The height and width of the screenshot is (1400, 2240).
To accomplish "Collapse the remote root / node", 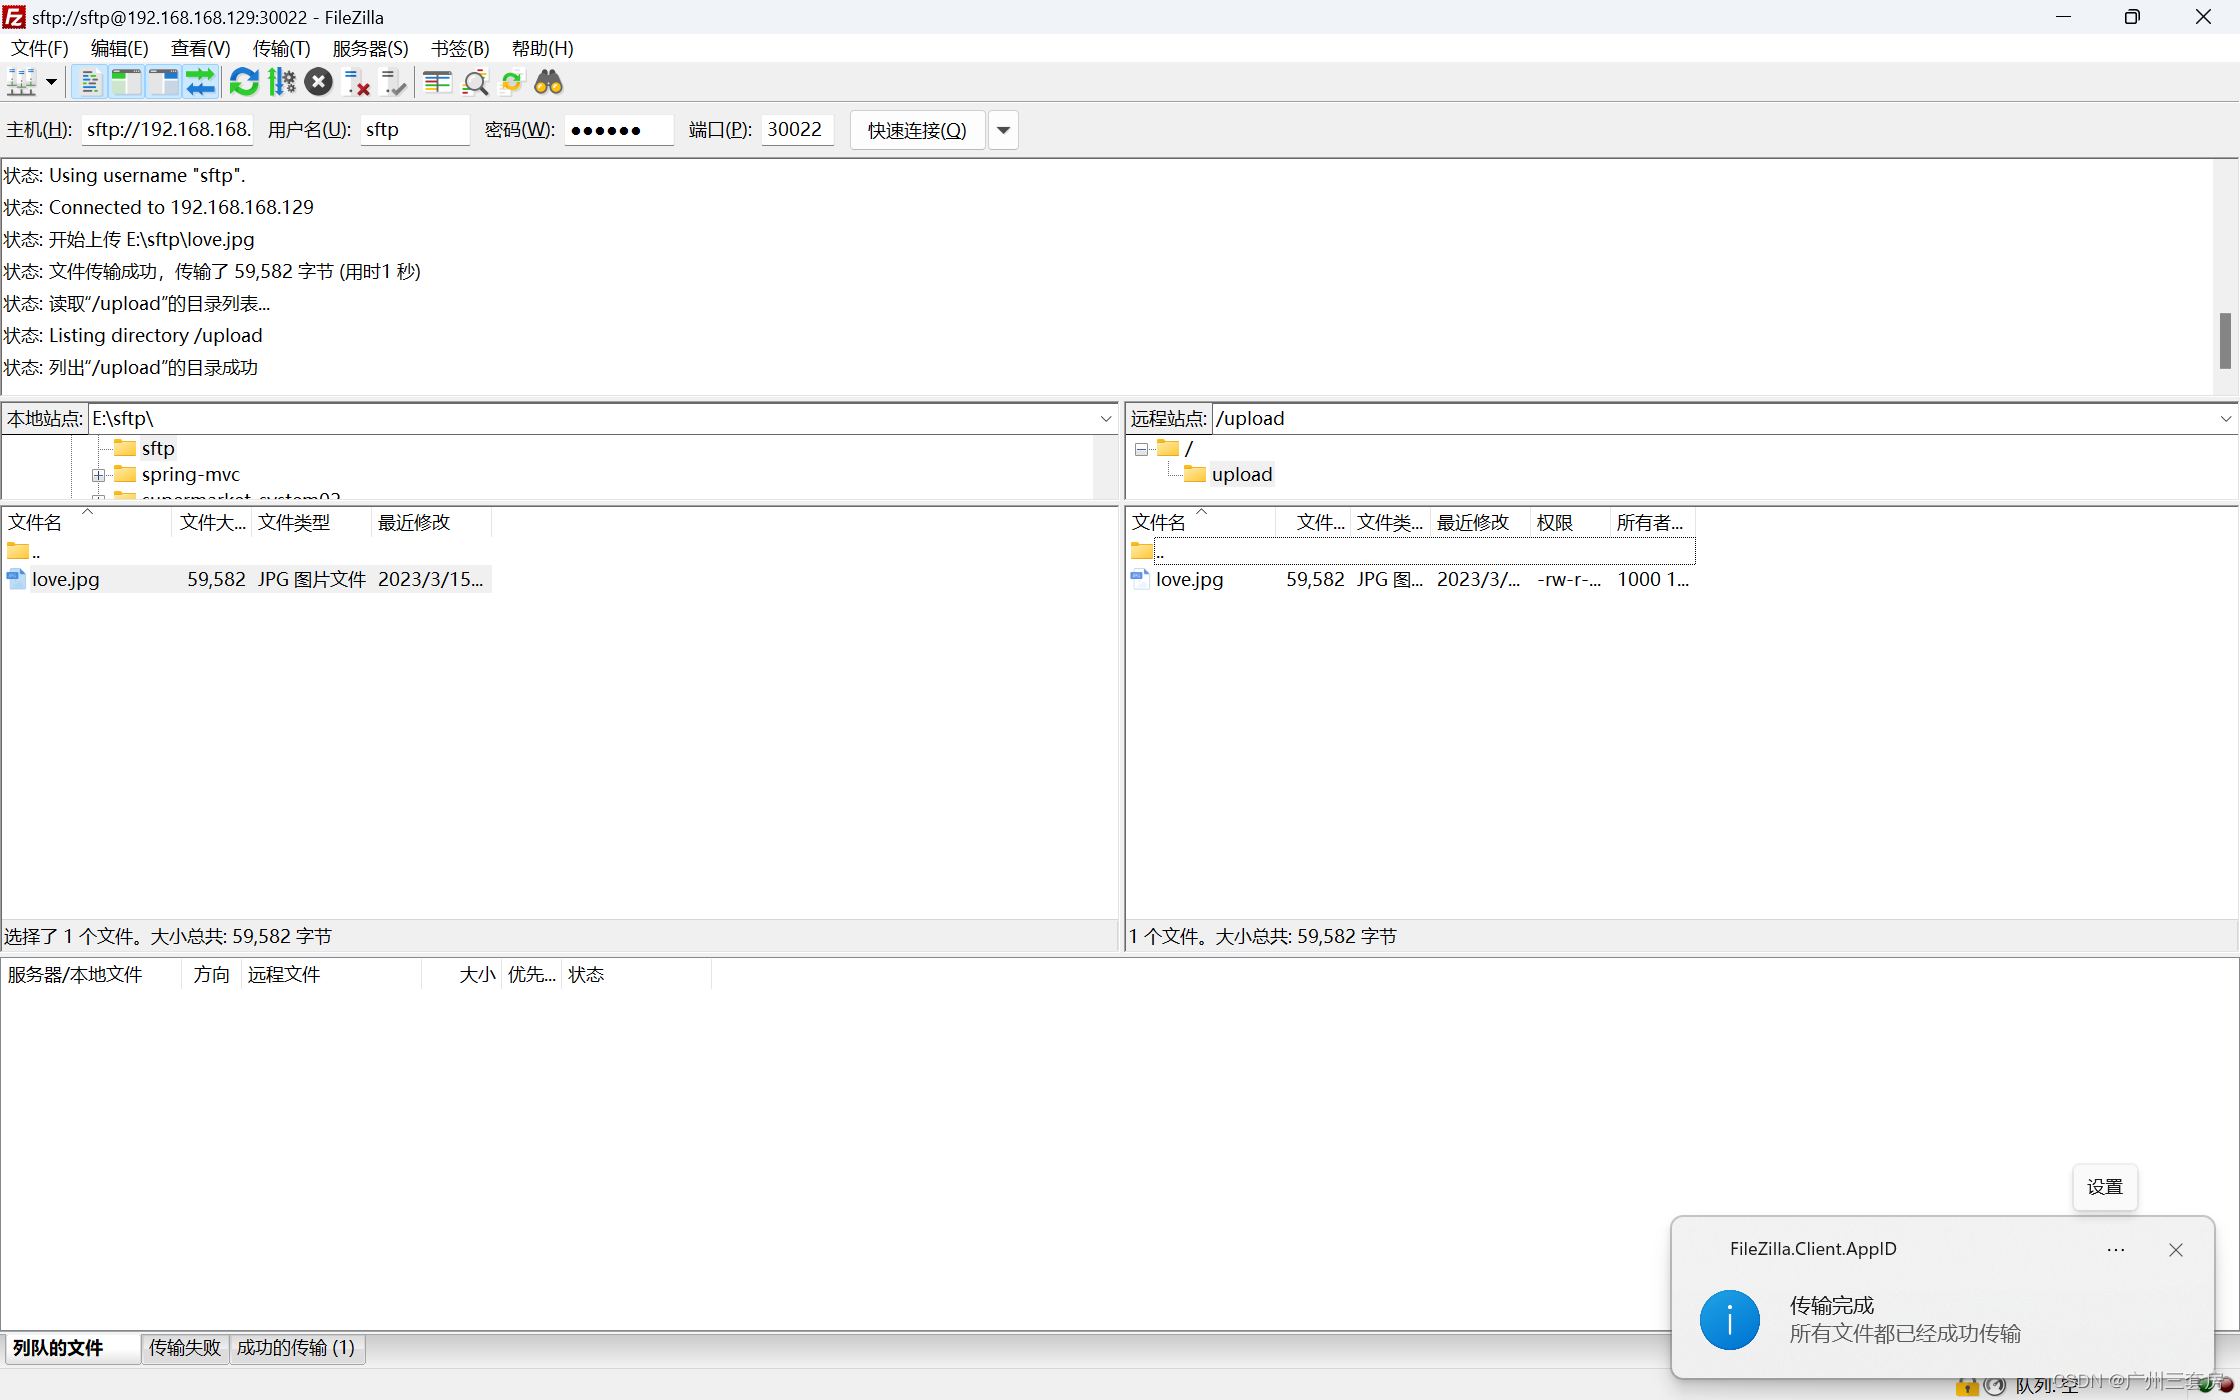I will point(1141,449).
